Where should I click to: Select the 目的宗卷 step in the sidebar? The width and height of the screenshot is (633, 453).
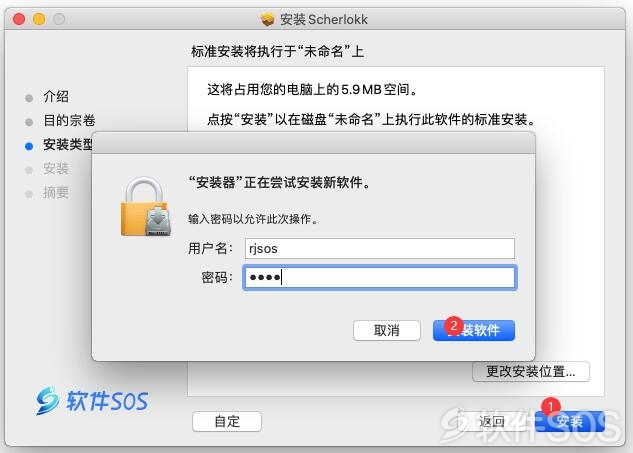tap(69, 120)
